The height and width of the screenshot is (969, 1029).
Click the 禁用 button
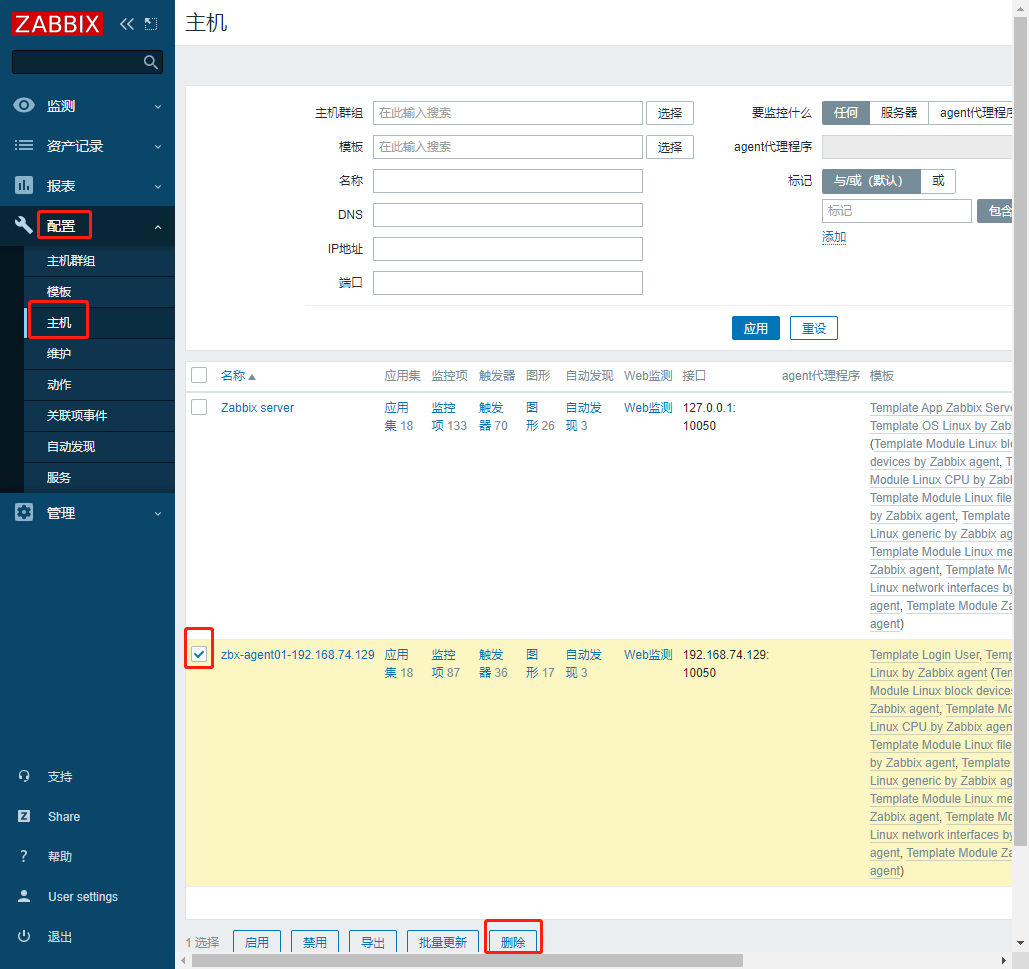coord(314,941)
